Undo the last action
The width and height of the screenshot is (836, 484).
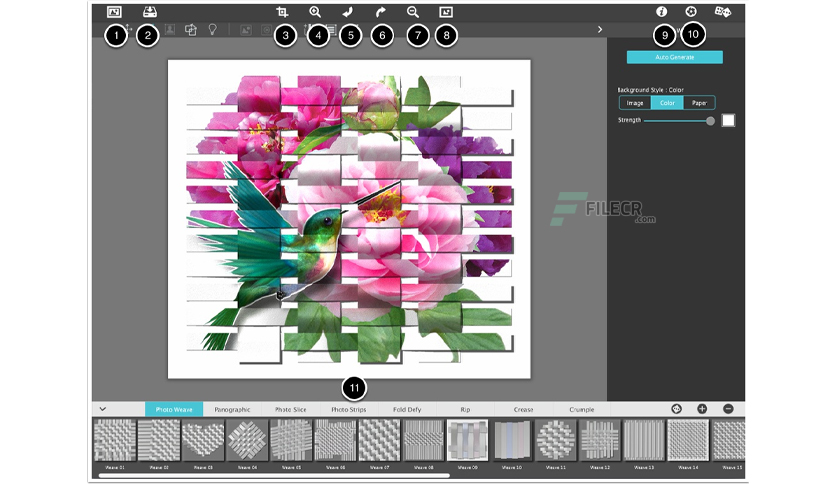coord(347,12)
